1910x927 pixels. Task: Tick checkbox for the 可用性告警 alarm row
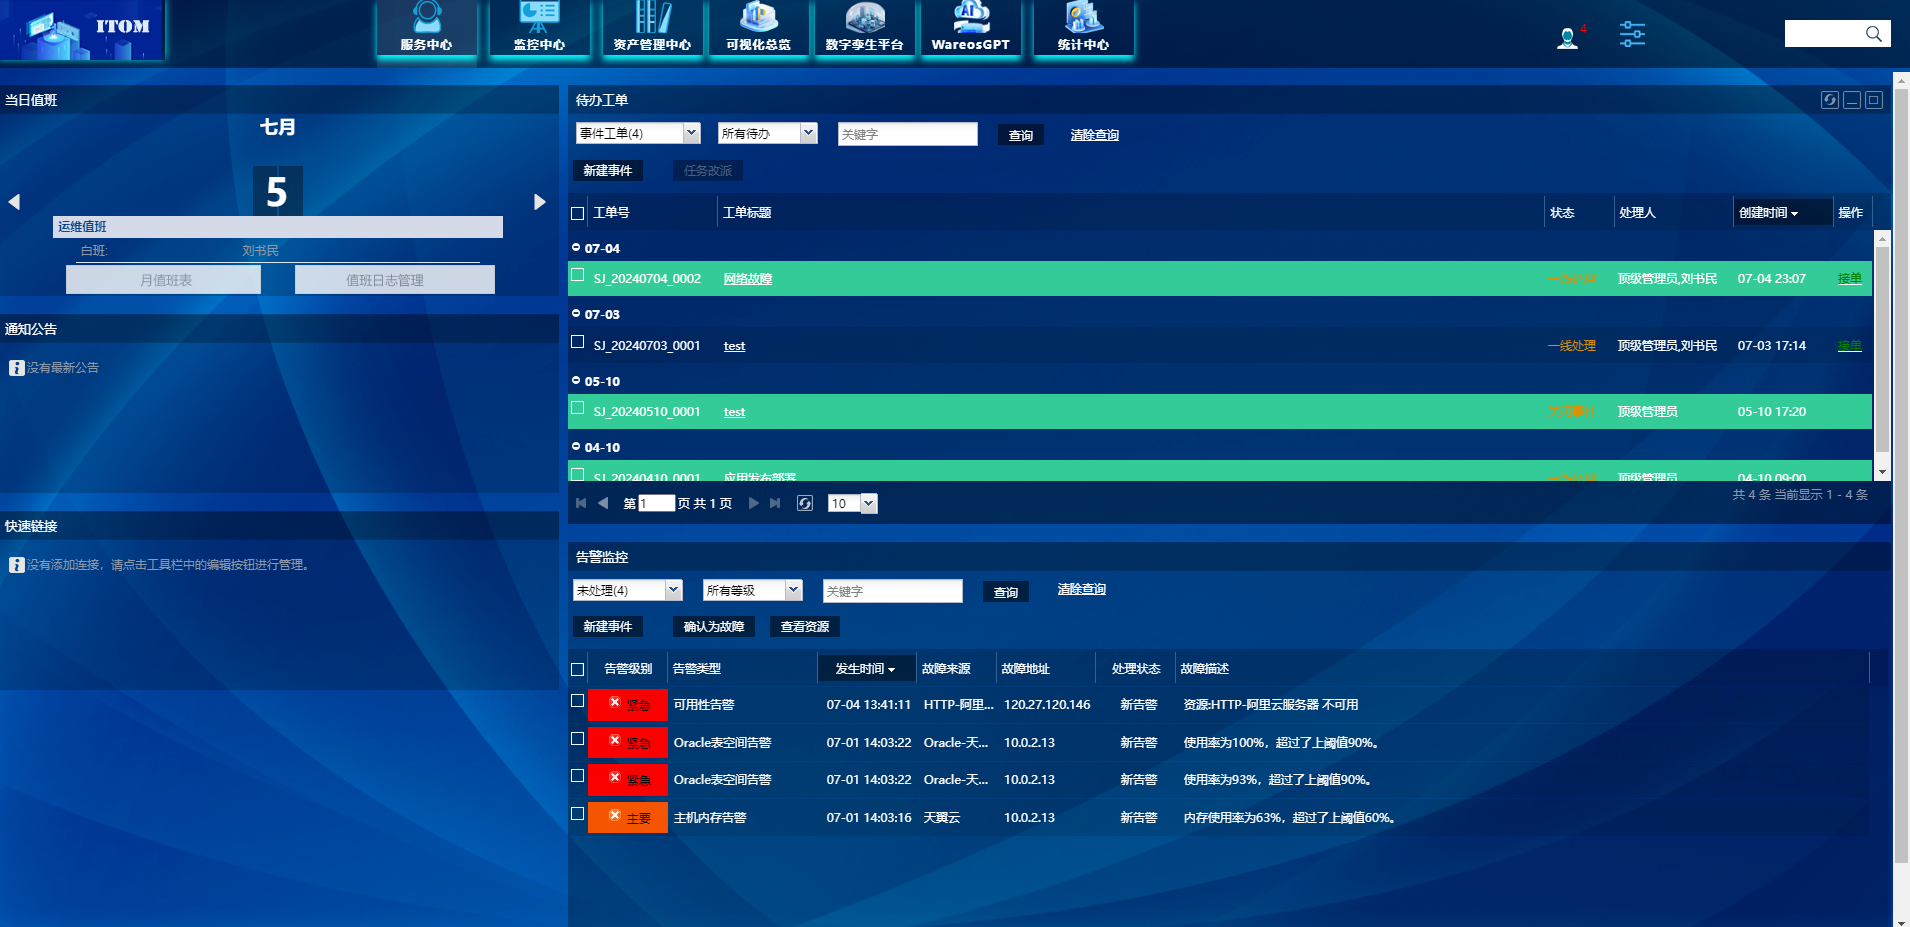577,701
